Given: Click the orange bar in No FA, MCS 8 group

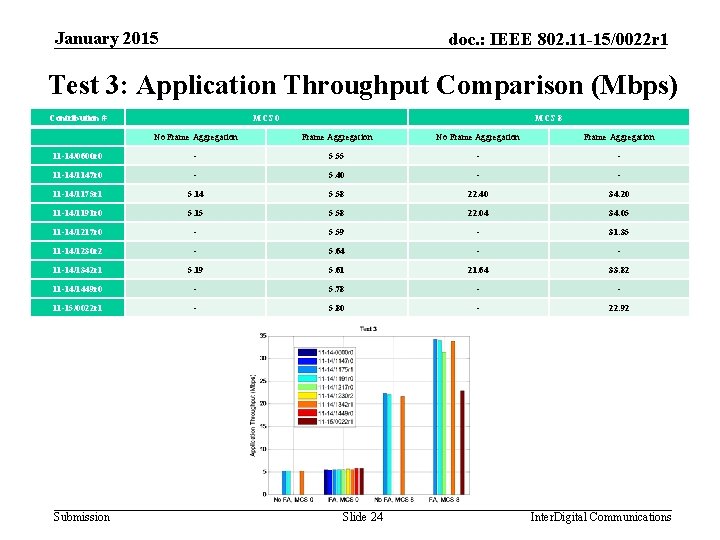Looking at the screenshot, I should click(403, 445).
